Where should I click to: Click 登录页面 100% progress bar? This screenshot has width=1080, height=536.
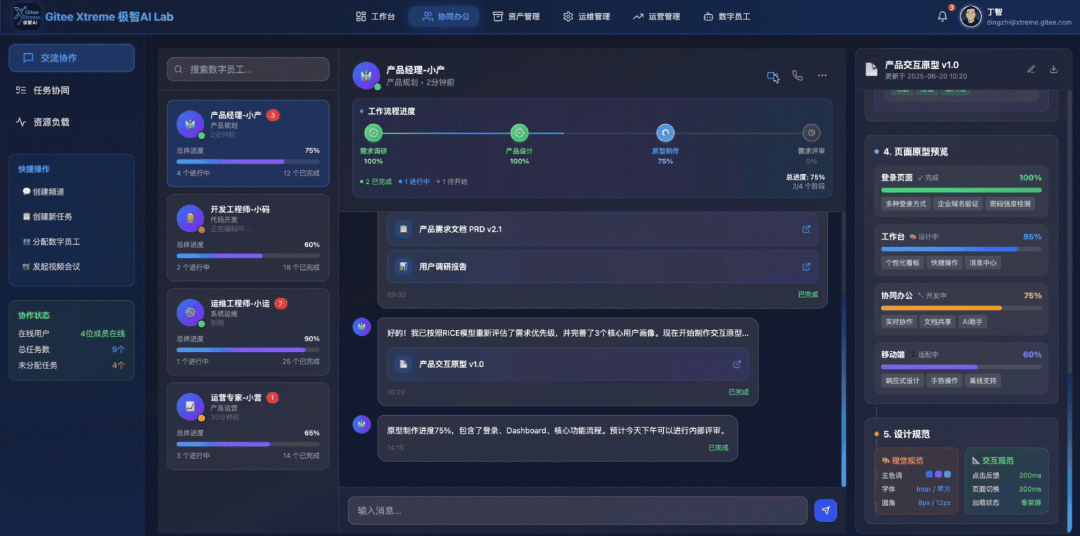tap(961, 189)
